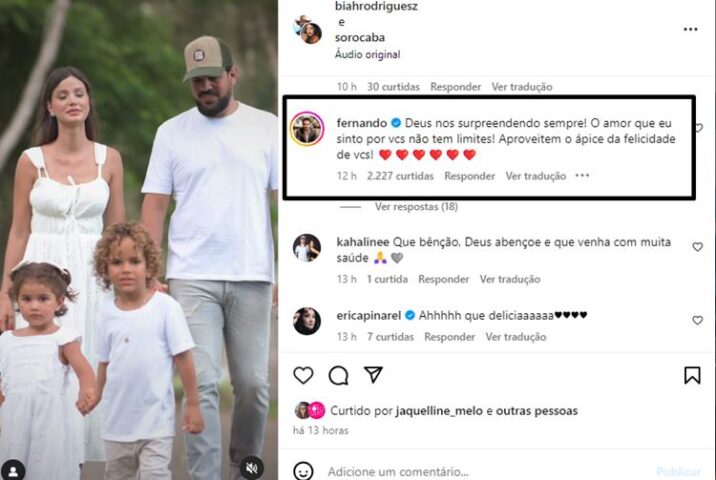Focus the Adicione um comentário field

coord(489,471)
